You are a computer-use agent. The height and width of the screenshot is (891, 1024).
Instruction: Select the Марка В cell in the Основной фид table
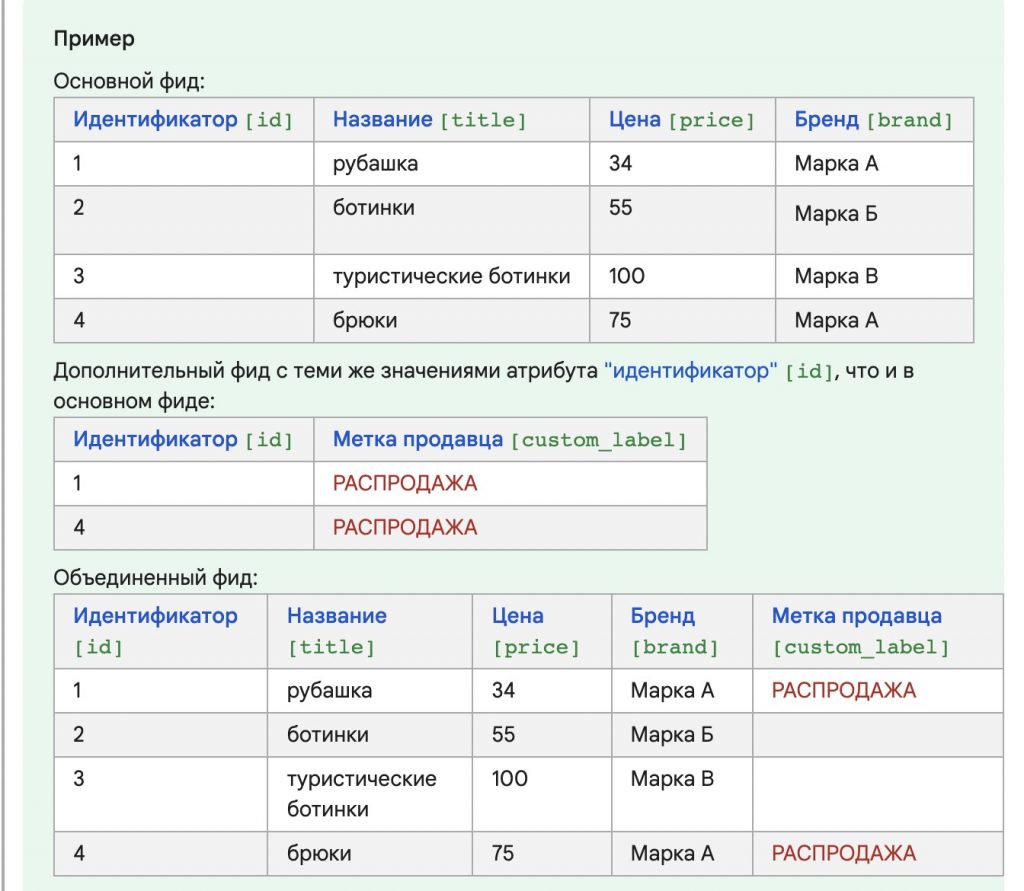coord(874,276)
